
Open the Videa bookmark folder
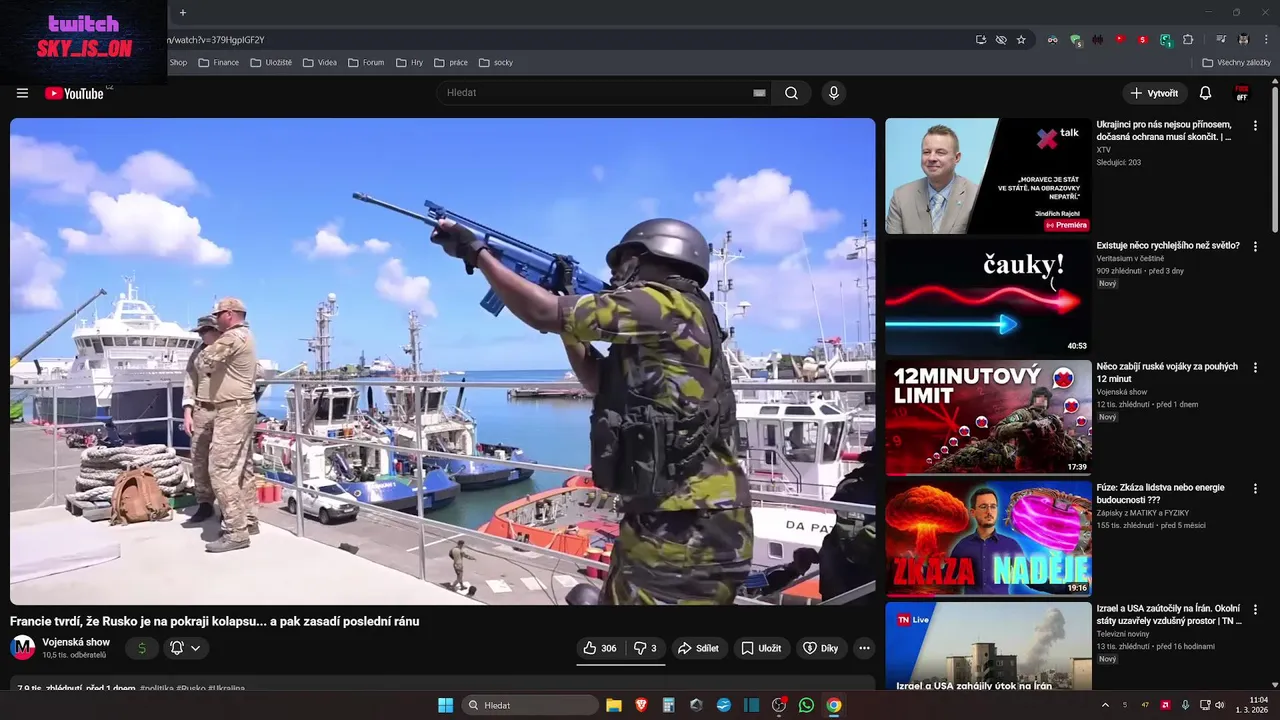320,62
